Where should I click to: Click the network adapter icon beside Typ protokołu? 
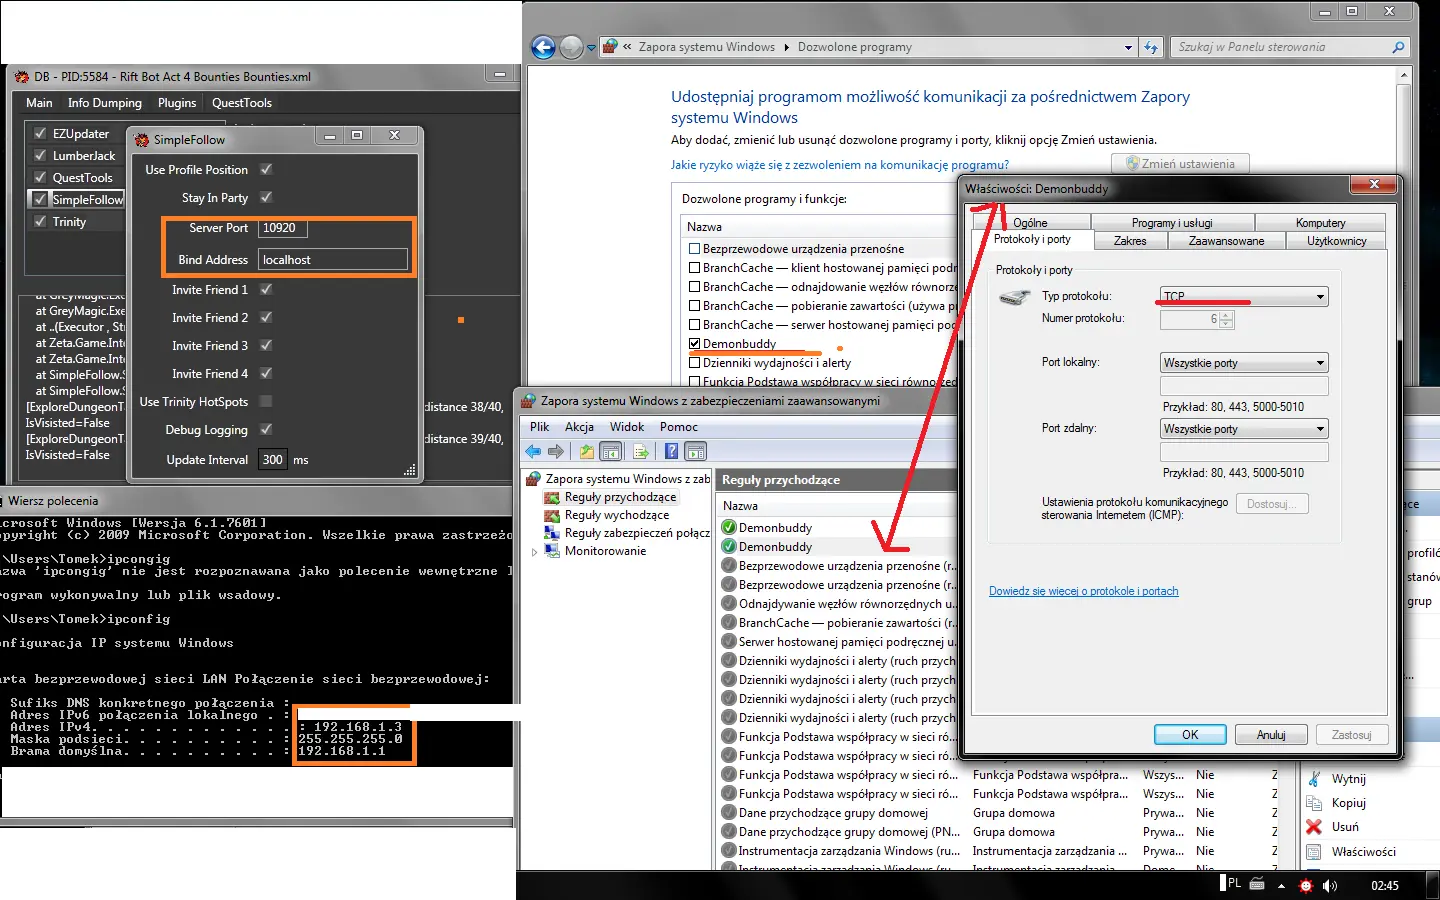tap(1014, 297)
